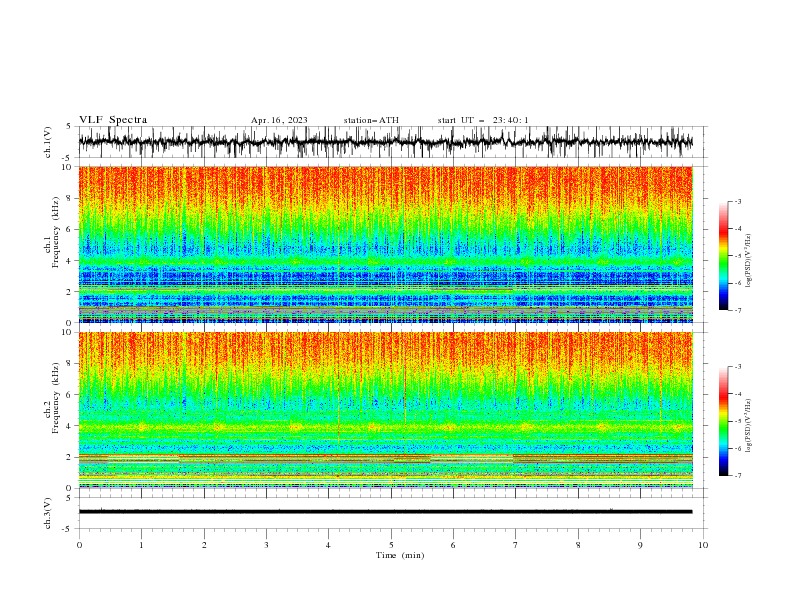Click the "VLF Spectra" plot title

click(113, 120)
